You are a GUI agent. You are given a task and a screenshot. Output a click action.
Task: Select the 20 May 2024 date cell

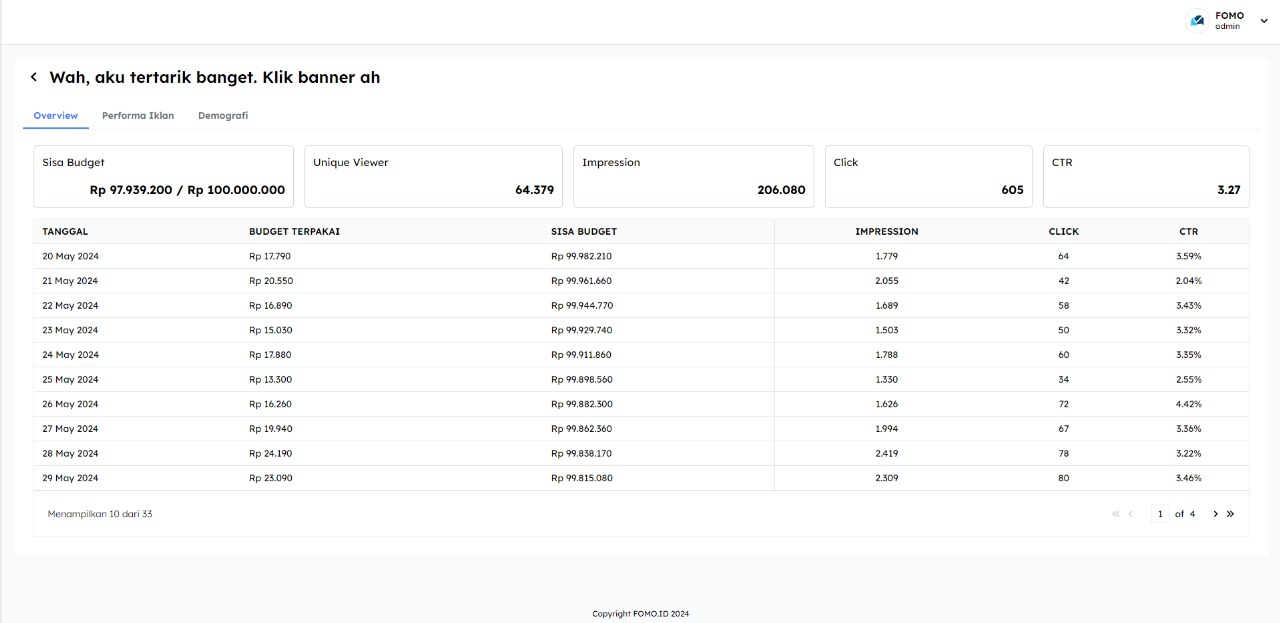70,256
